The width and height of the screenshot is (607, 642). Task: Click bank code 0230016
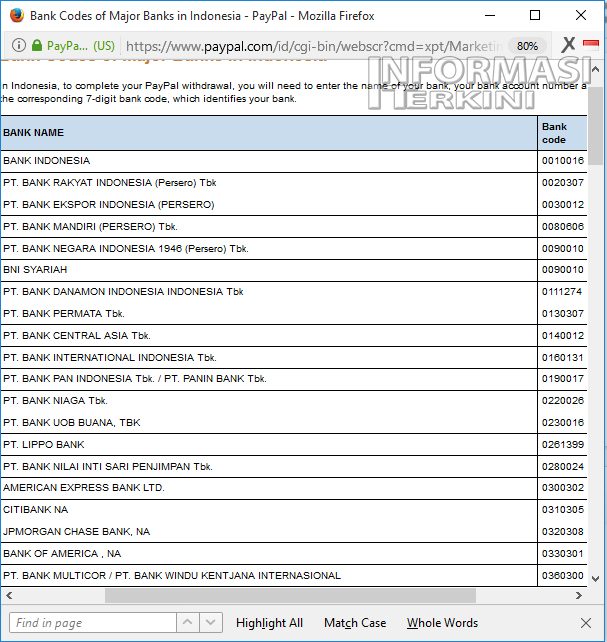click(x=563, y=423)
